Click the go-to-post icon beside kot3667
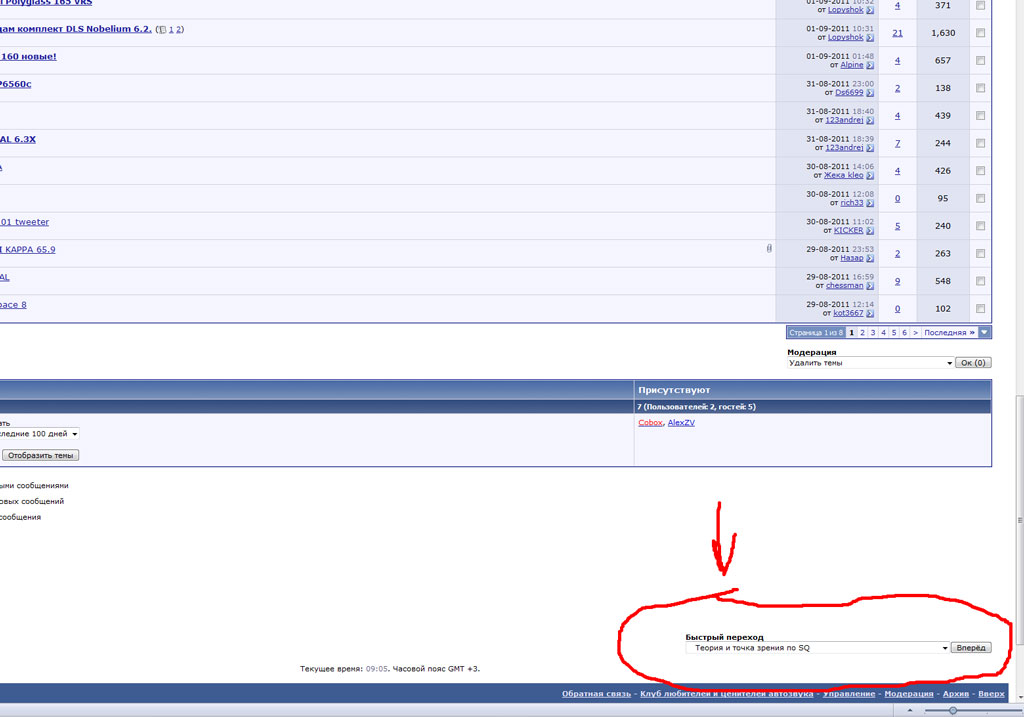1024x717 pixels. click(870, 313)
